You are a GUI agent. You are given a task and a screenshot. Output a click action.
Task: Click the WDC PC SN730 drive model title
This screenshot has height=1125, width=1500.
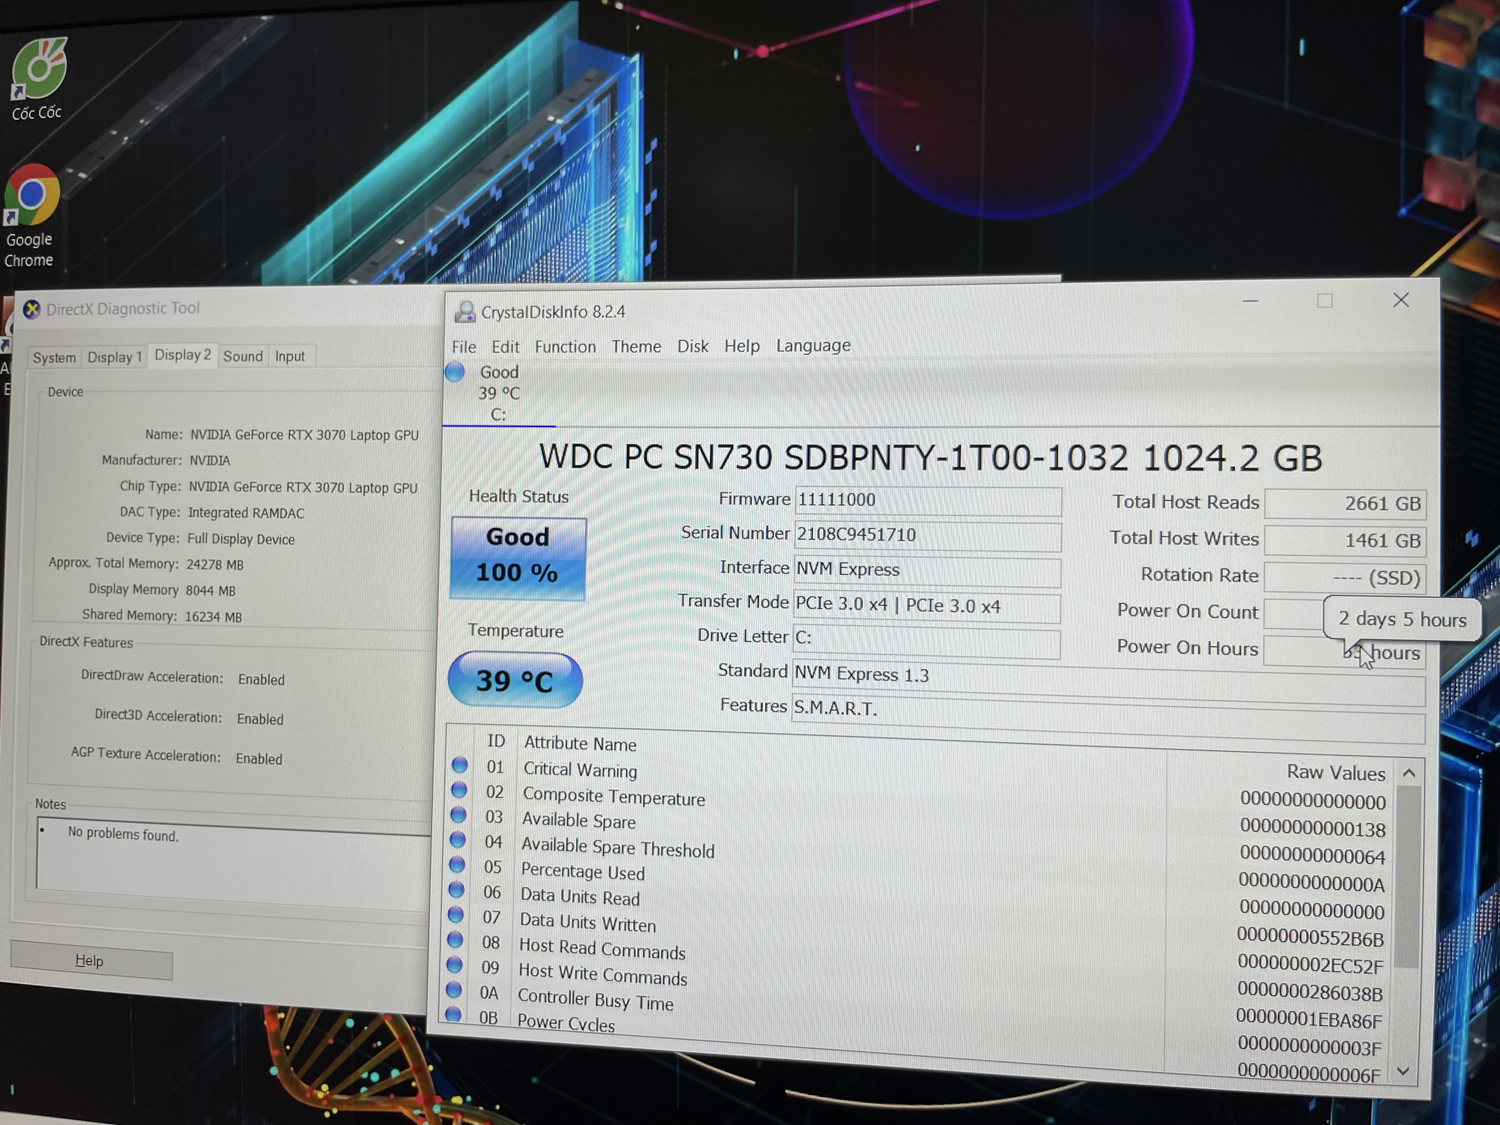pyautogui.click(x=930, y=458)
